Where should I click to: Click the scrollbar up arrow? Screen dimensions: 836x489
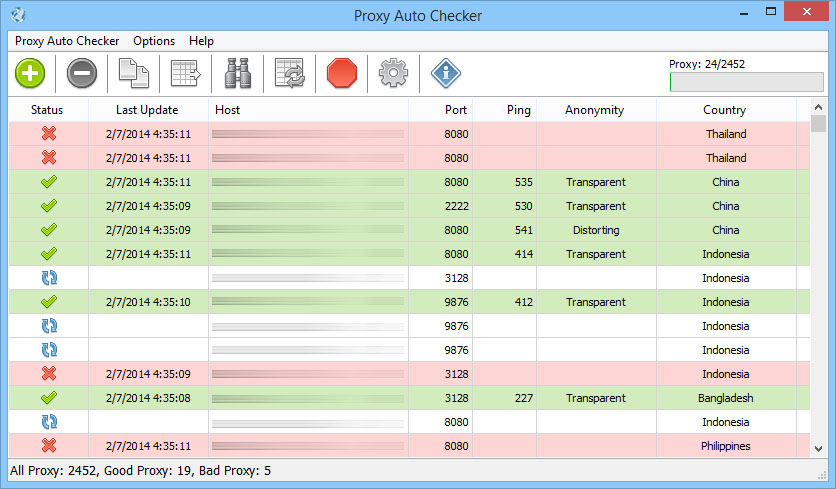coord(818,107)
